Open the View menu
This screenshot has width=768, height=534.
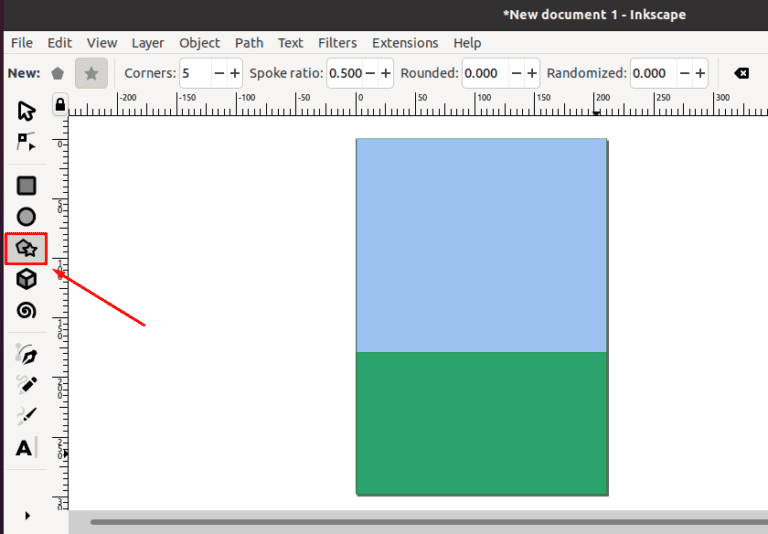[102, 43]
